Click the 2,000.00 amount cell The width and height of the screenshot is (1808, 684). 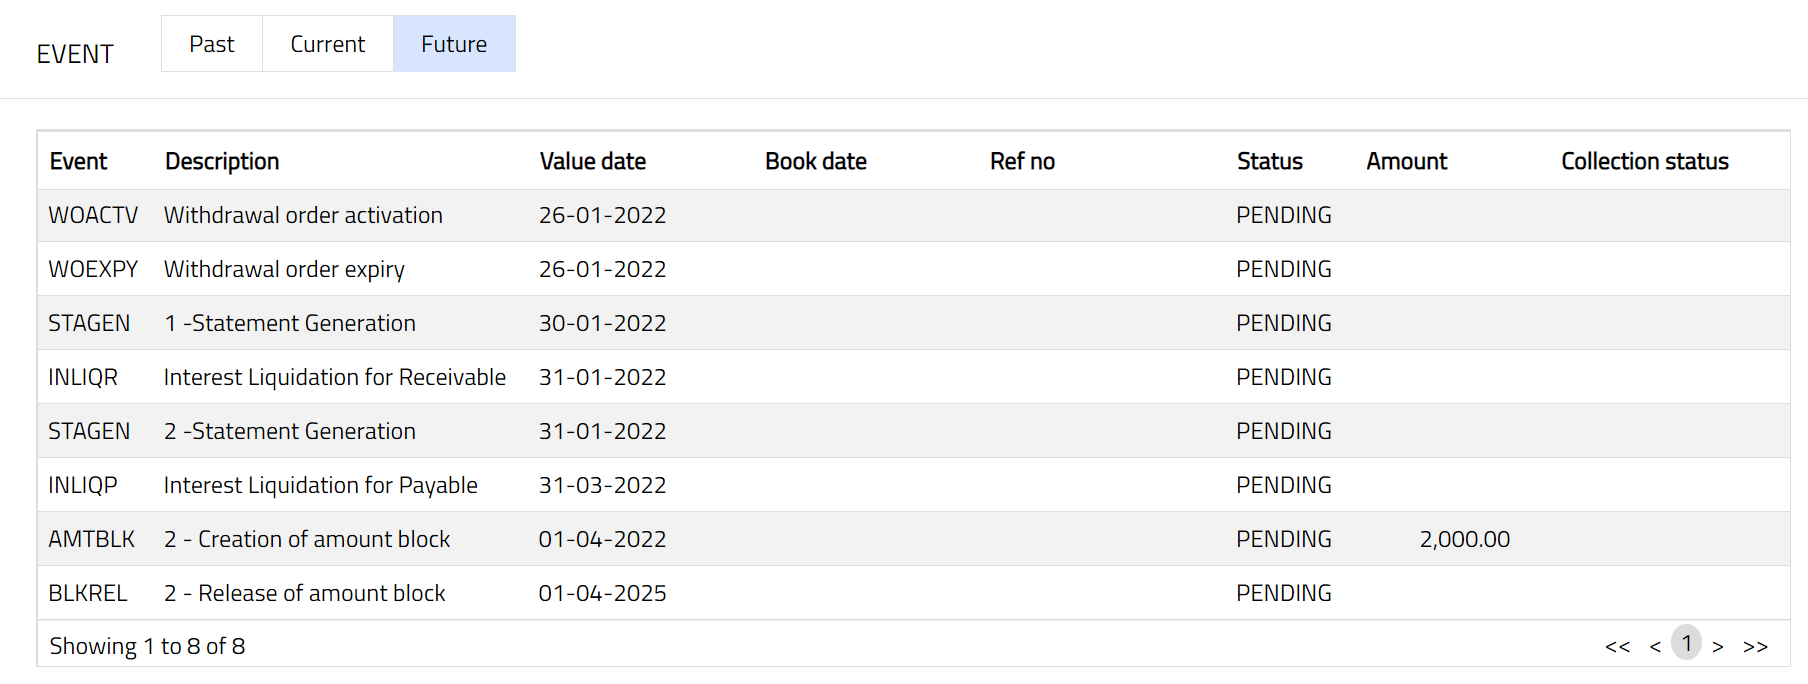pos(1464,539)
